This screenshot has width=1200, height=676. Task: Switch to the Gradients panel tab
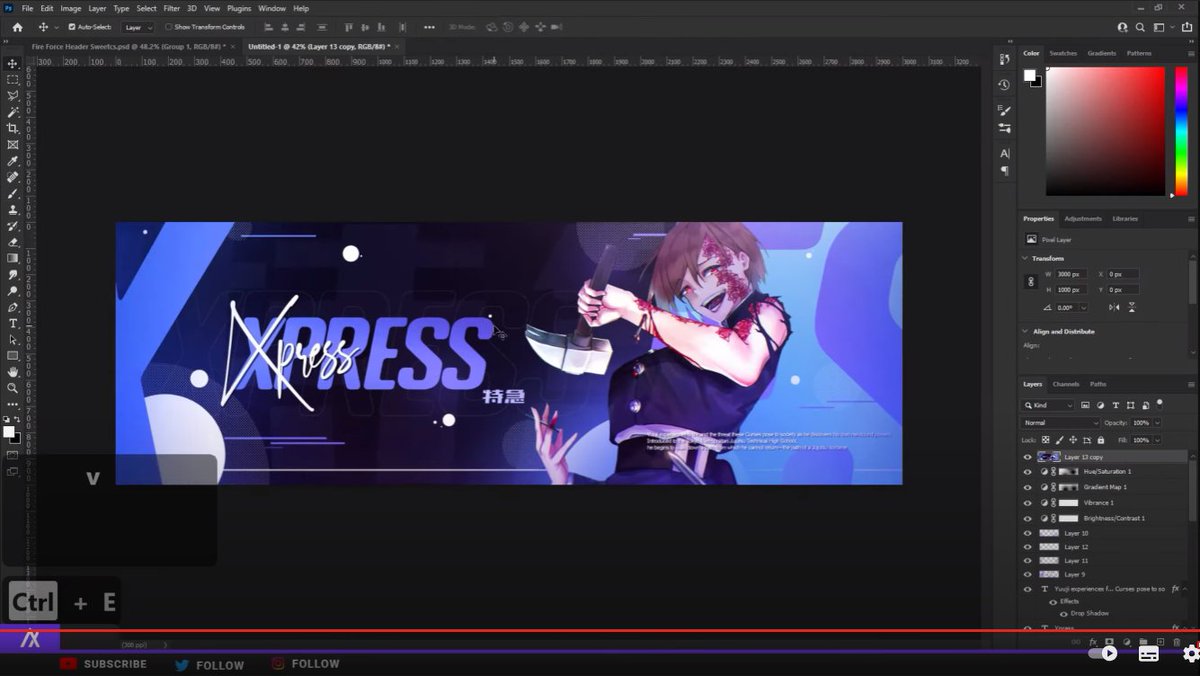pyautogui.click(x=1101, y=53)
